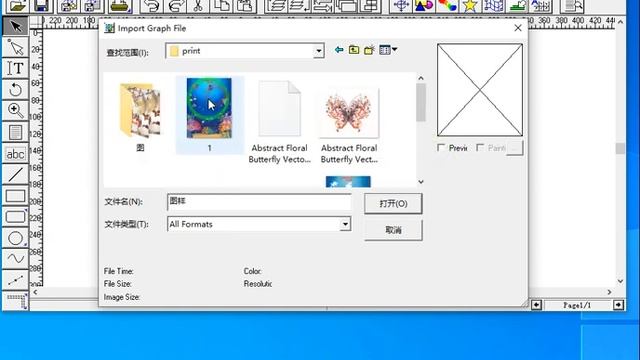Click the colored shapes toolbar icon
640x360 pixels.
tap(423, 6)
